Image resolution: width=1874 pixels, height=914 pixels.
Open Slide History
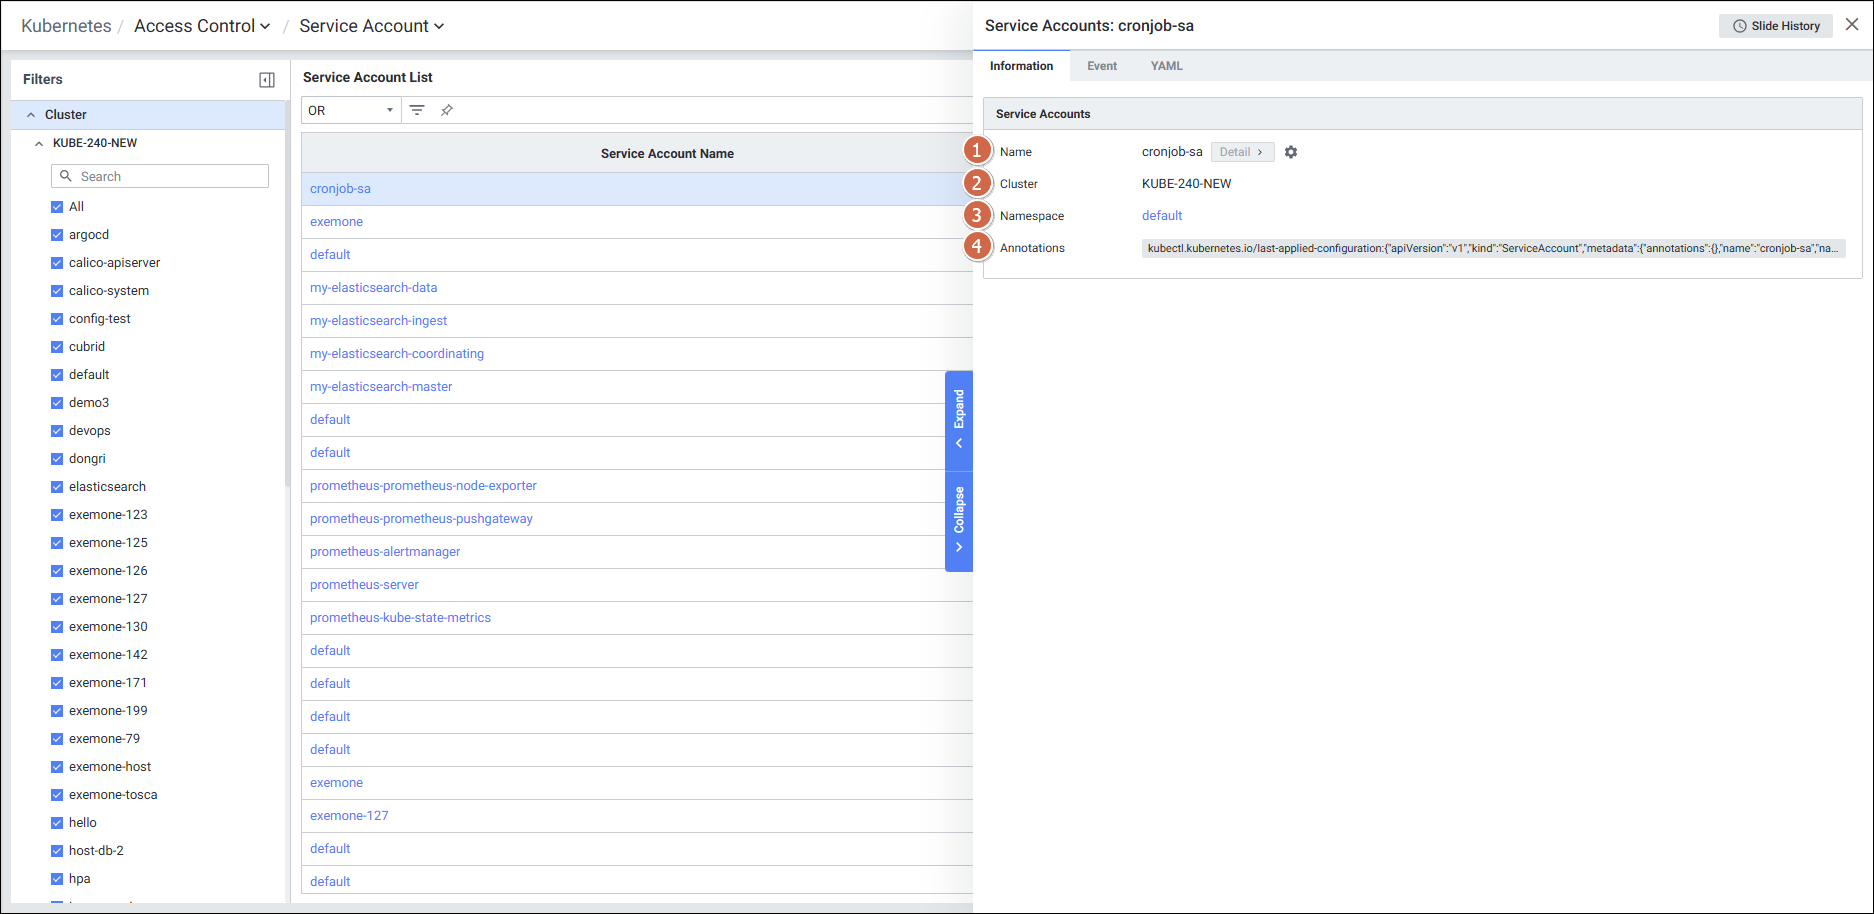[1775, 26]
